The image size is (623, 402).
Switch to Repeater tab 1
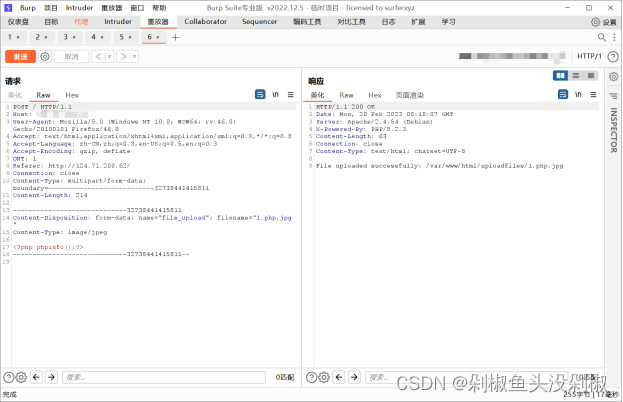pyautogui.click(x=10, y=37)
